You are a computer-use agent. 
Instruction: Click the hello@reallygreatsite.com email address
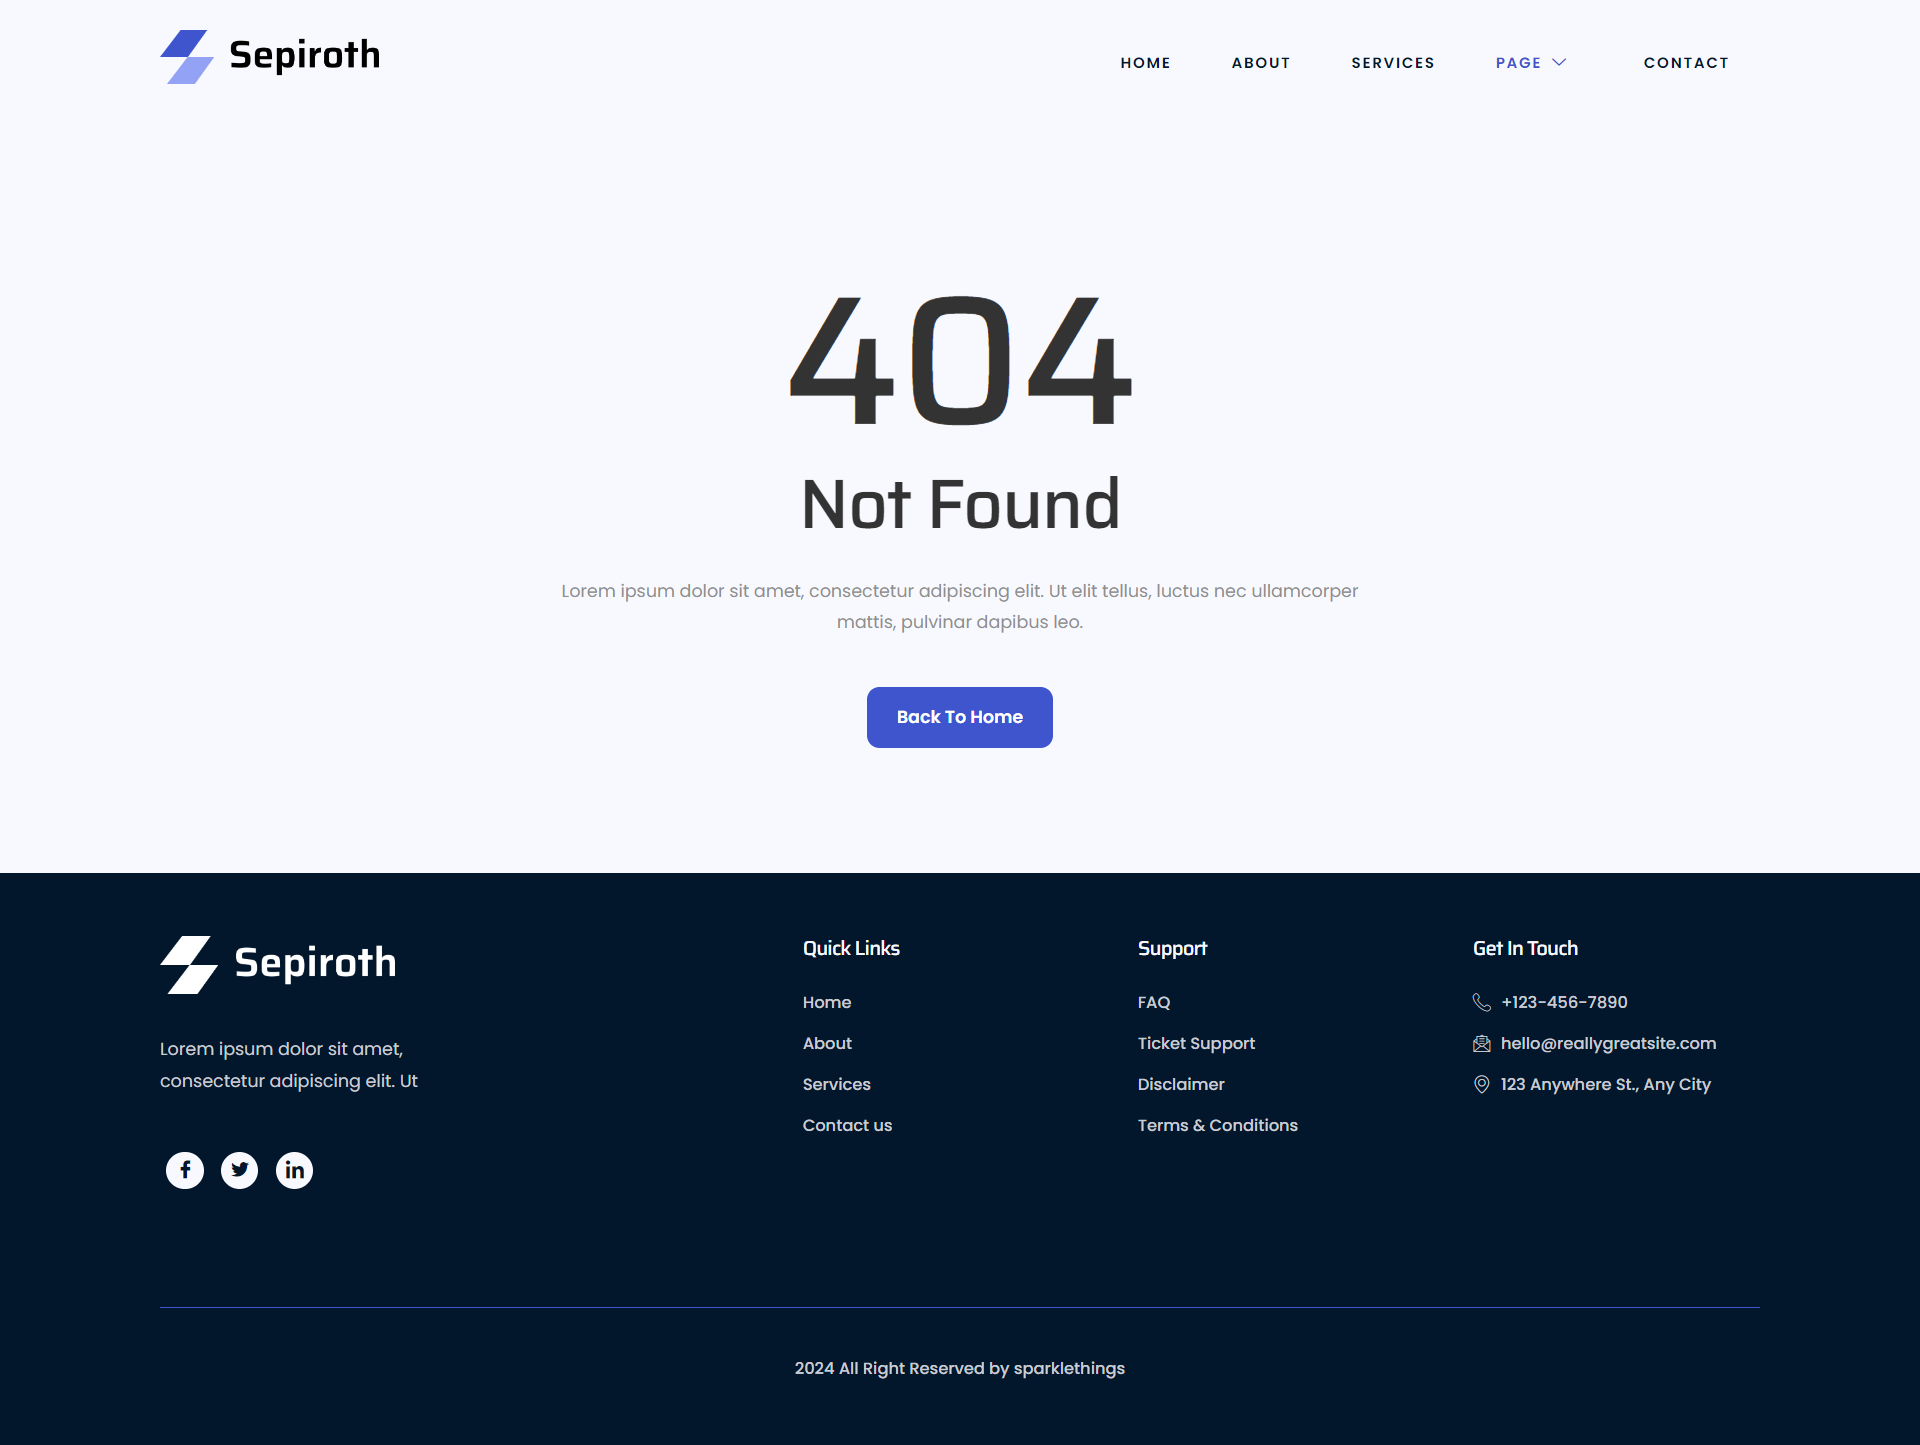coord(1608,1043)
